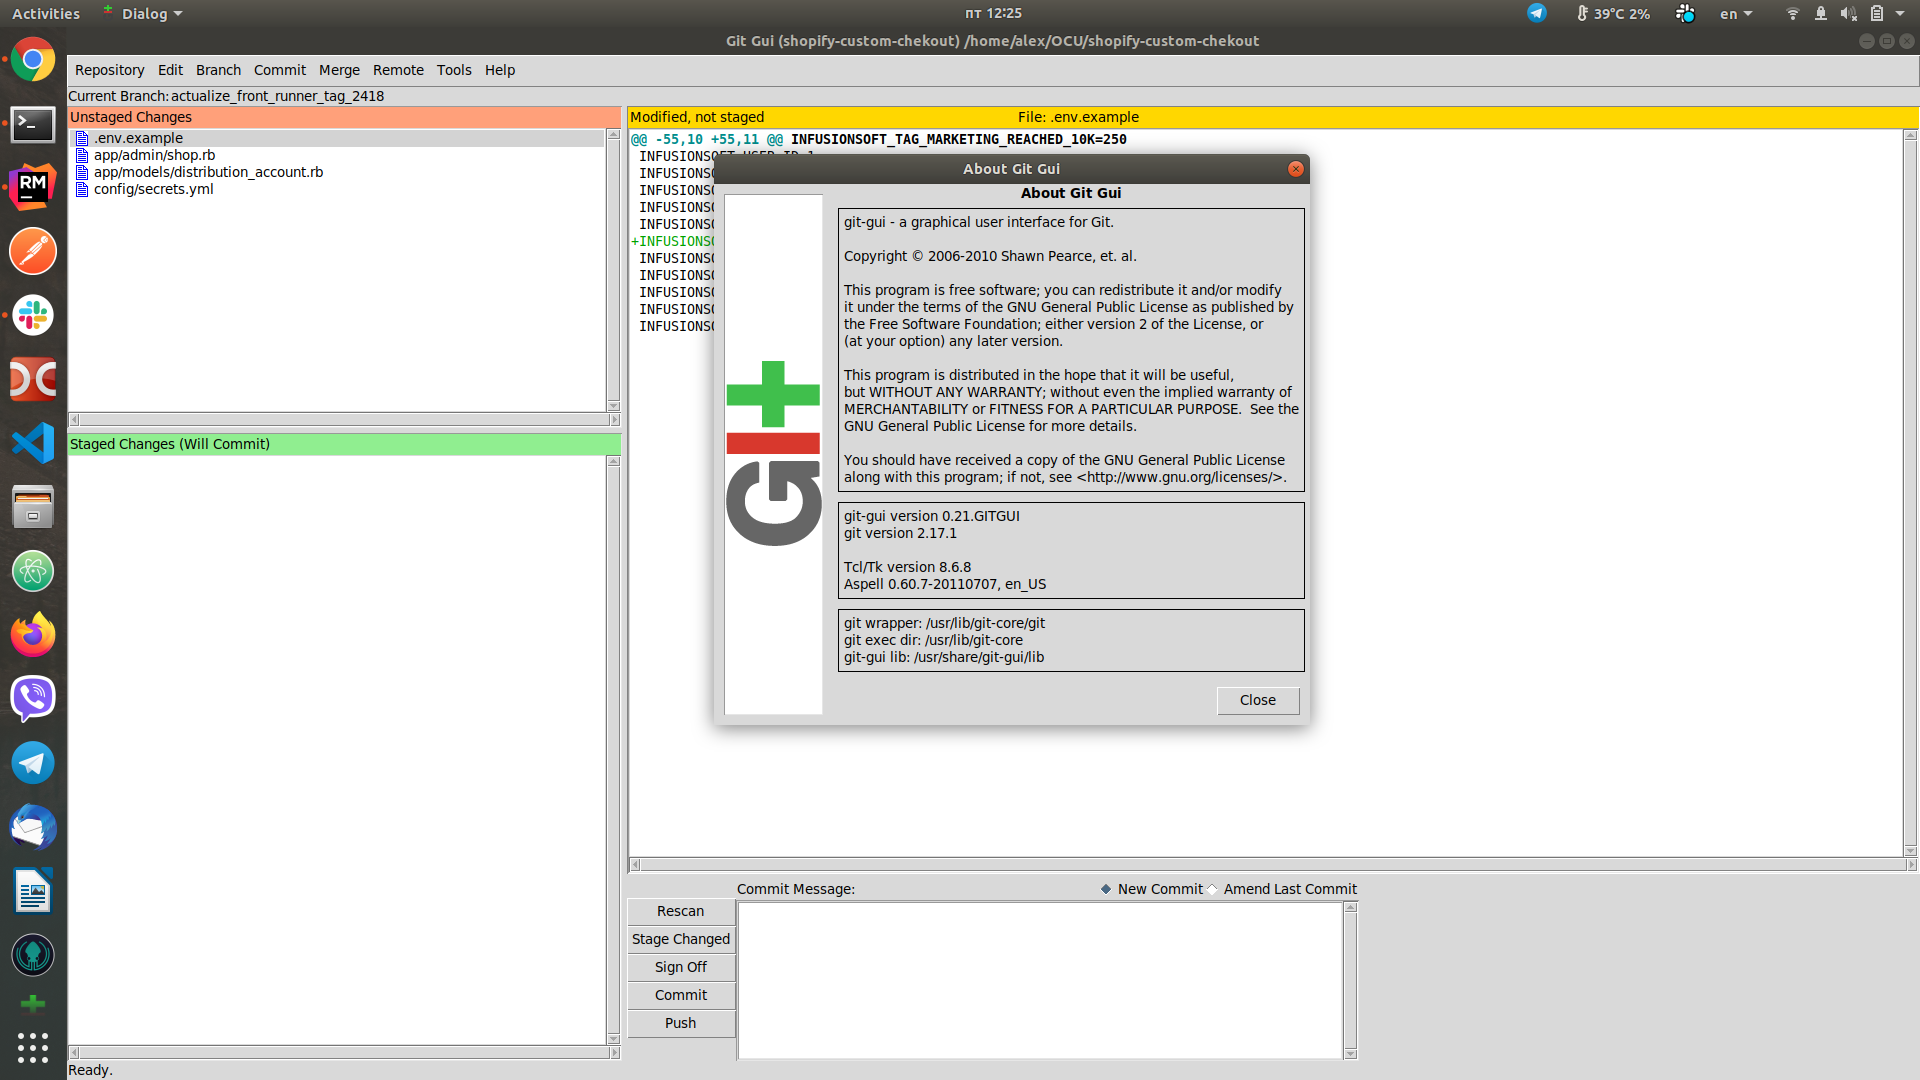Open the Merge menu

tap(339, 70)
